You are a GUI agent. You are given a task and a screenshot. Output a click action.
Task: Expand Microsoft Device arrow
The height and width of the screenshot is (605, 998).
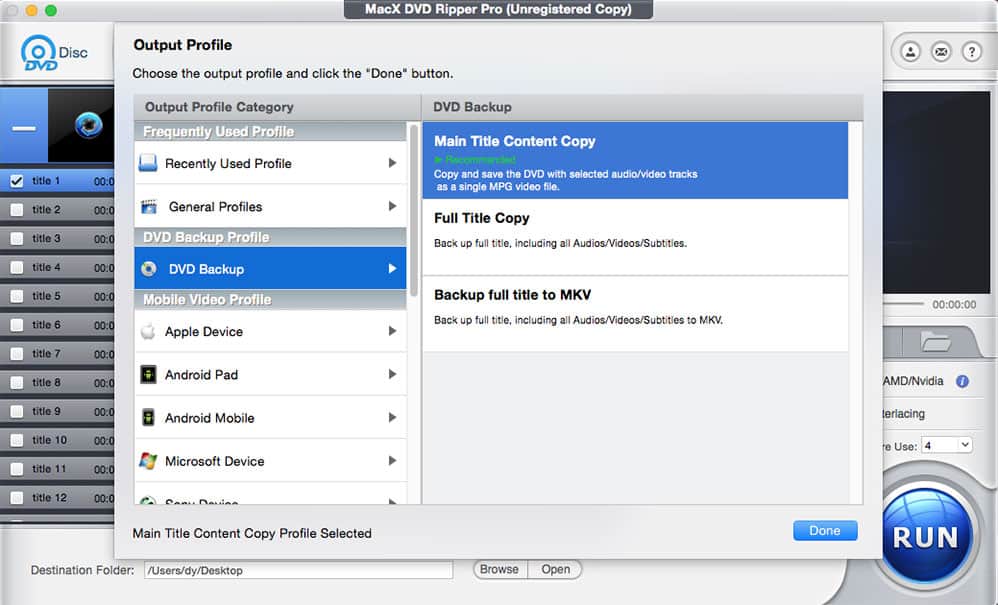coord(393,461)
